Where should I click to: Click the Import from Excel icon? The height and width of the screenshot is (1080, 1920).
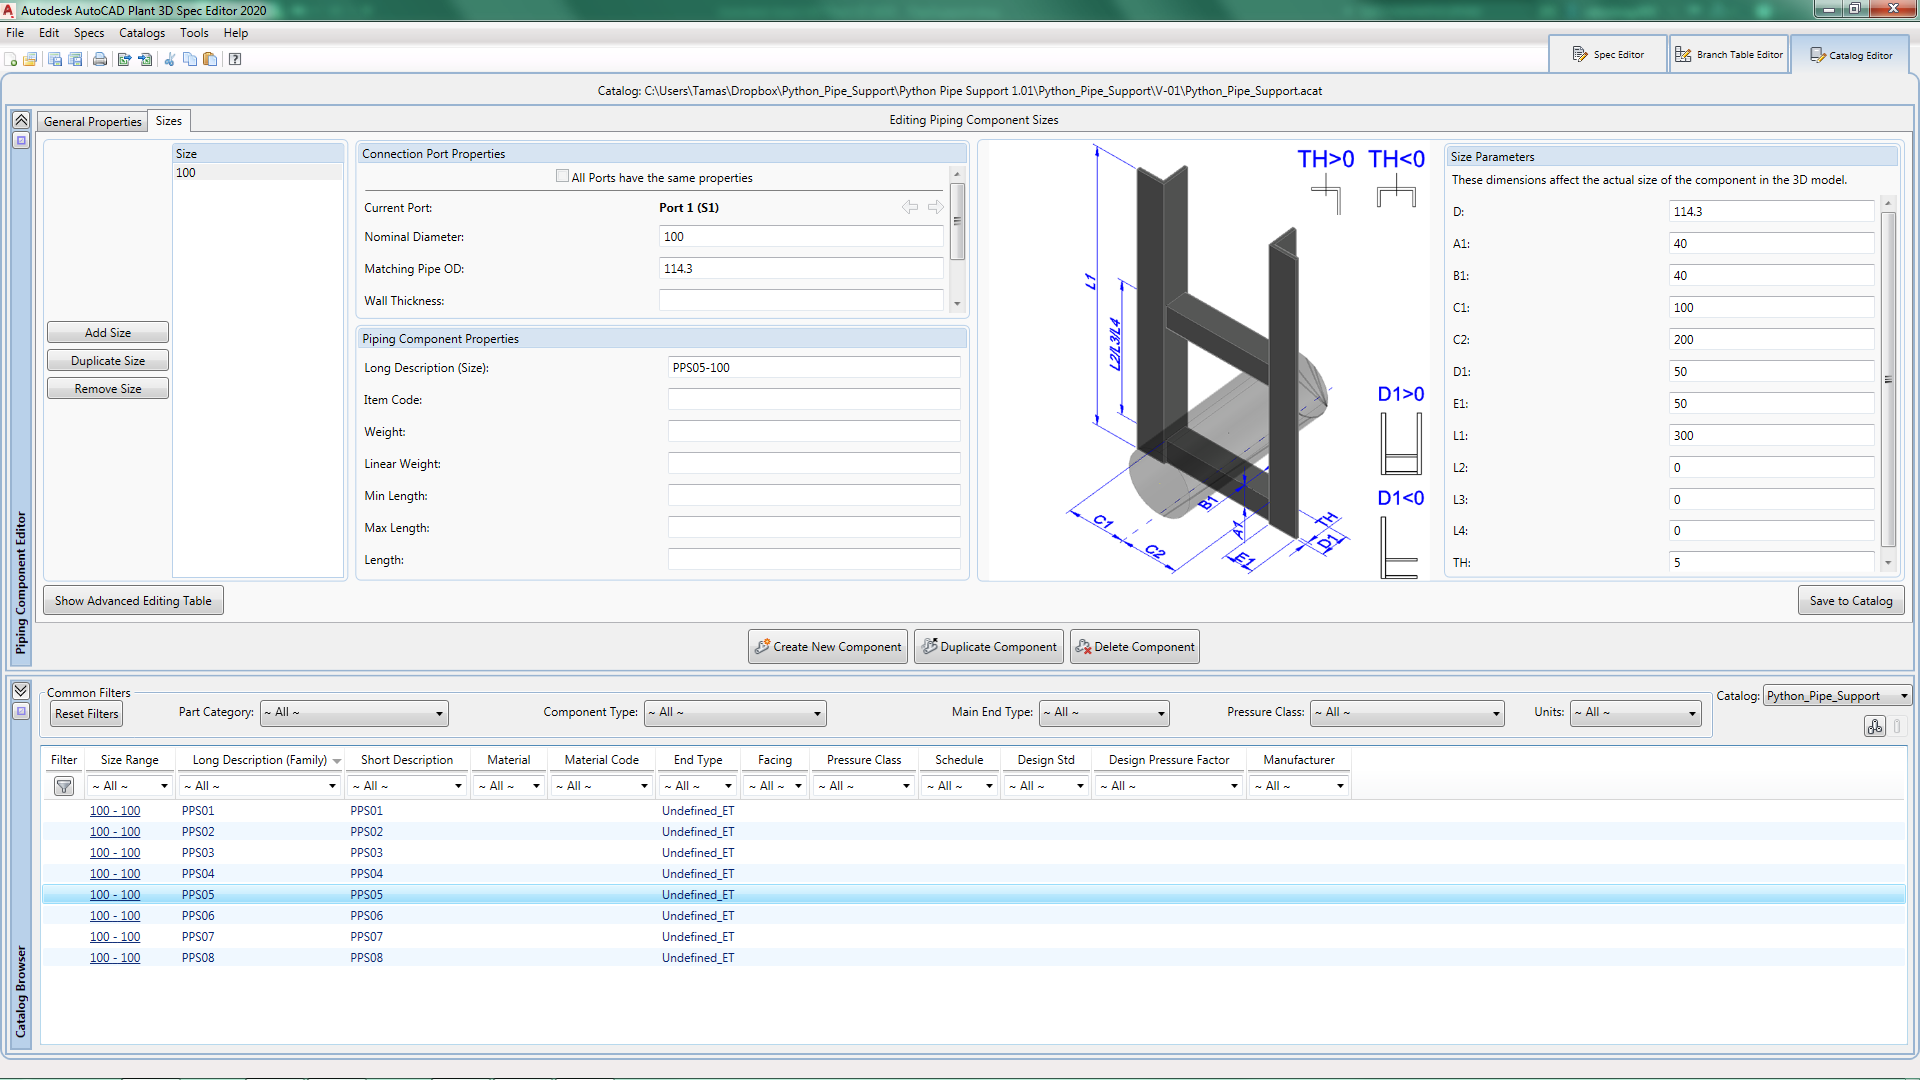(x=146, y=59)
